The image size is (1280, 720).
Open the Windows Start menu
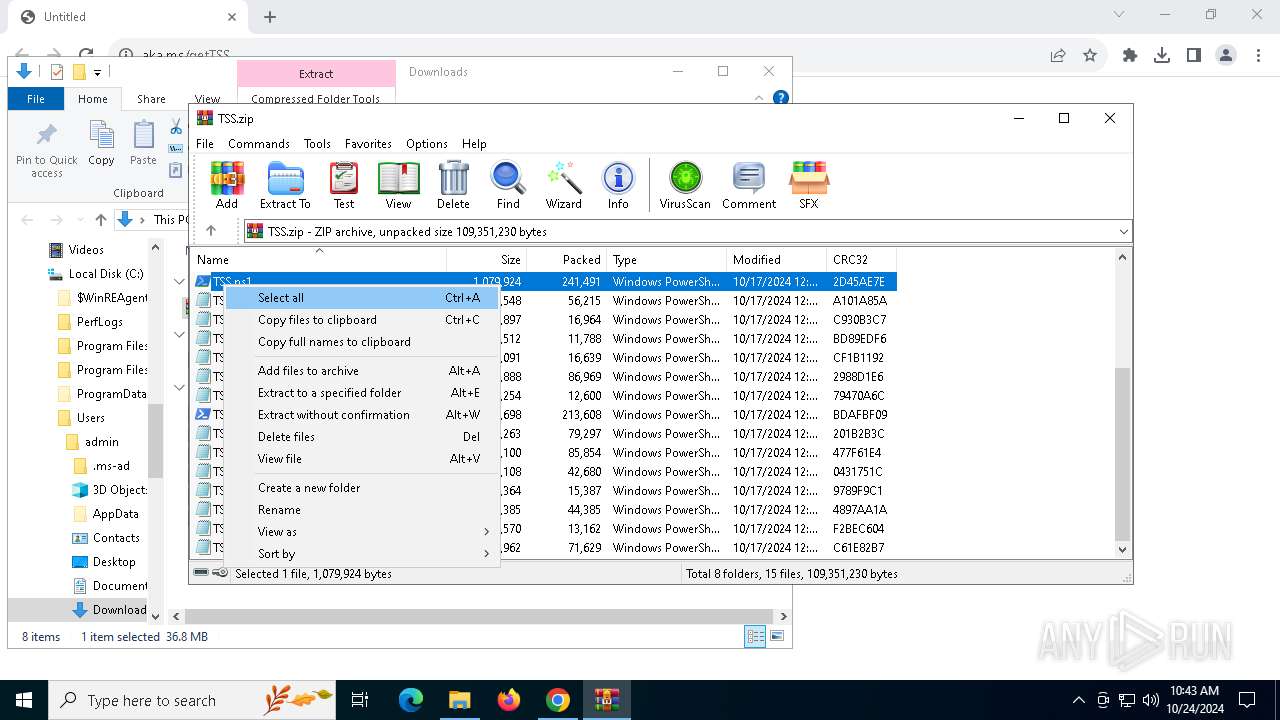click(24, 700)
